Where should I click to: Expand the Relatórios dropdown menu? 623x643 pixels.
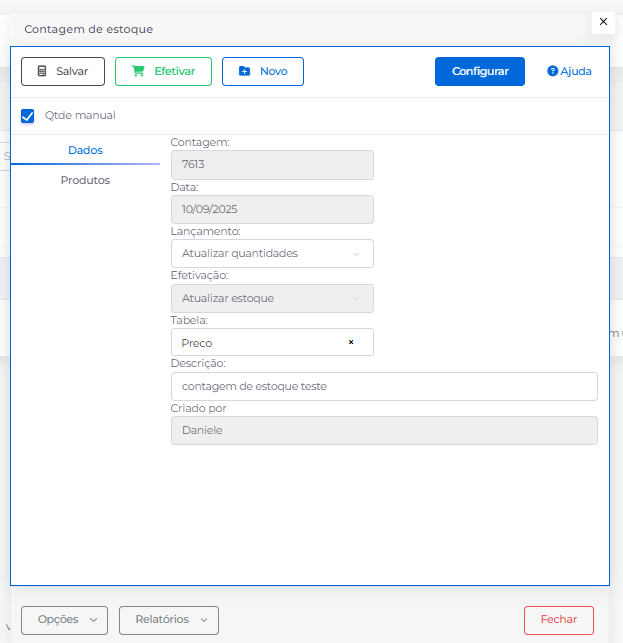point(168,620)
